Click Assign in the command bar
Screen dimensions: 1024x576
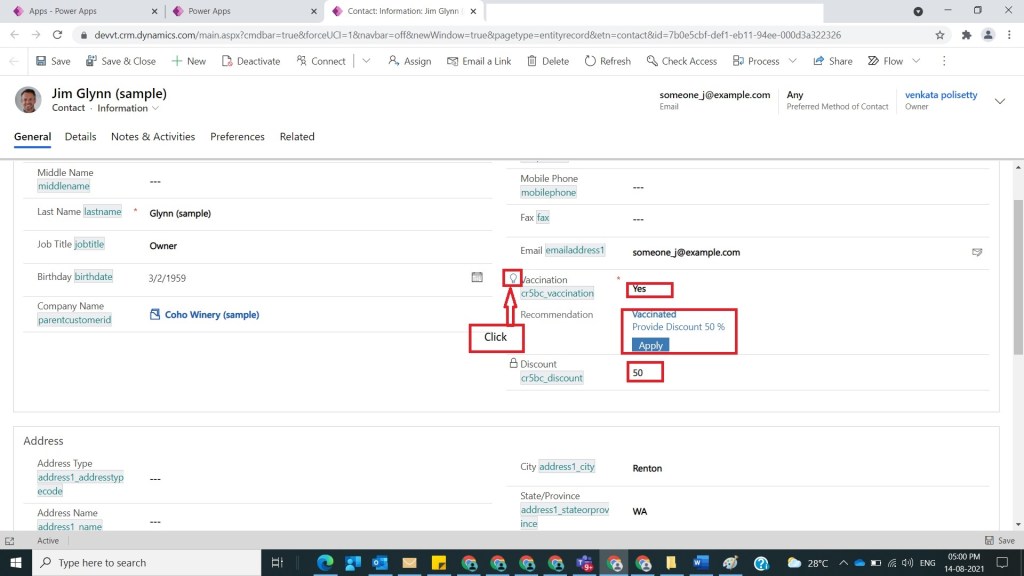[410, 61]
